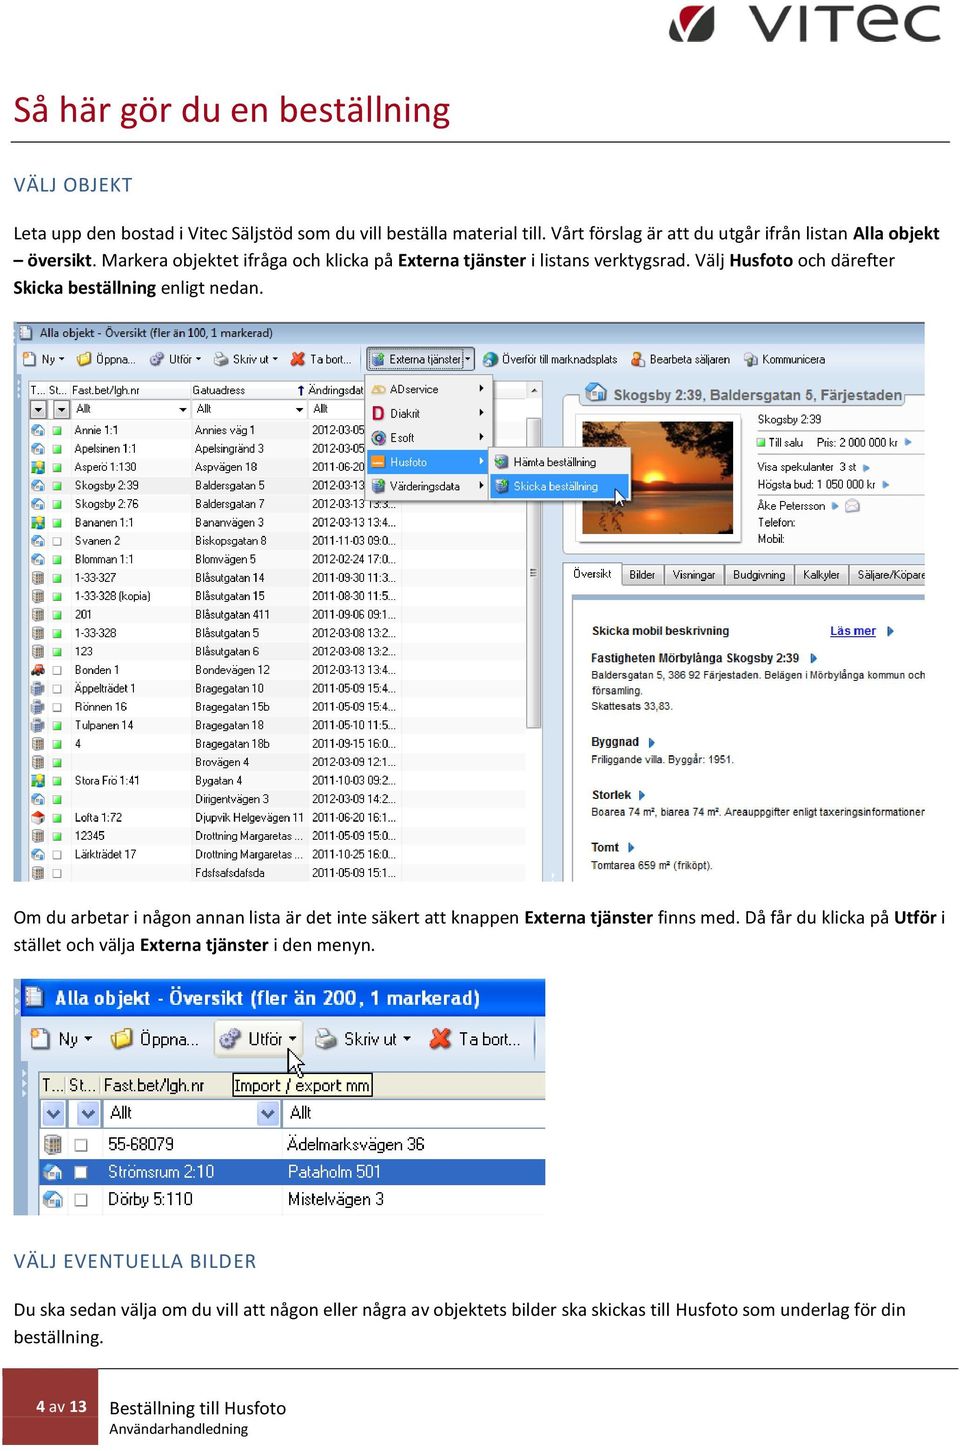Click the tractor icon on the Bonden 1 row
This screenshot has height=1451, width=960.
pos(38,670)
